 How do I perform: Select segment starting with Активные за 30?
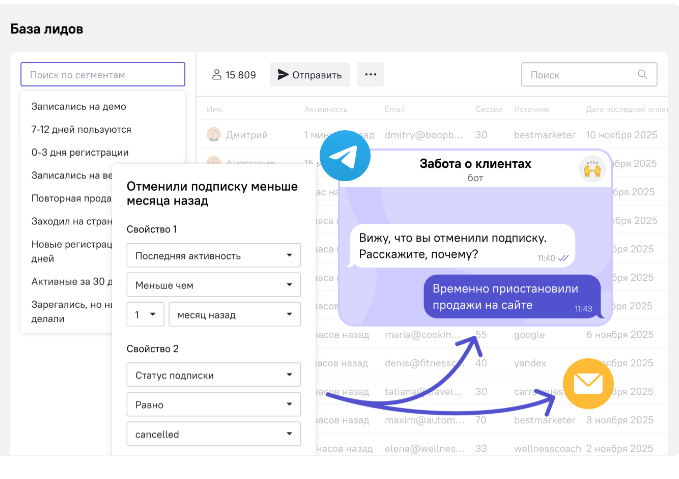coord(71,282)
